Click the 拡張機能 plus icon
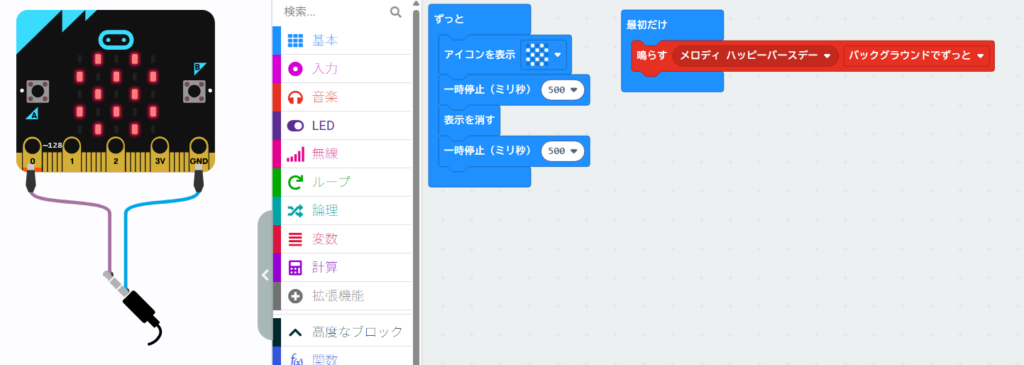 click(295, 296)
